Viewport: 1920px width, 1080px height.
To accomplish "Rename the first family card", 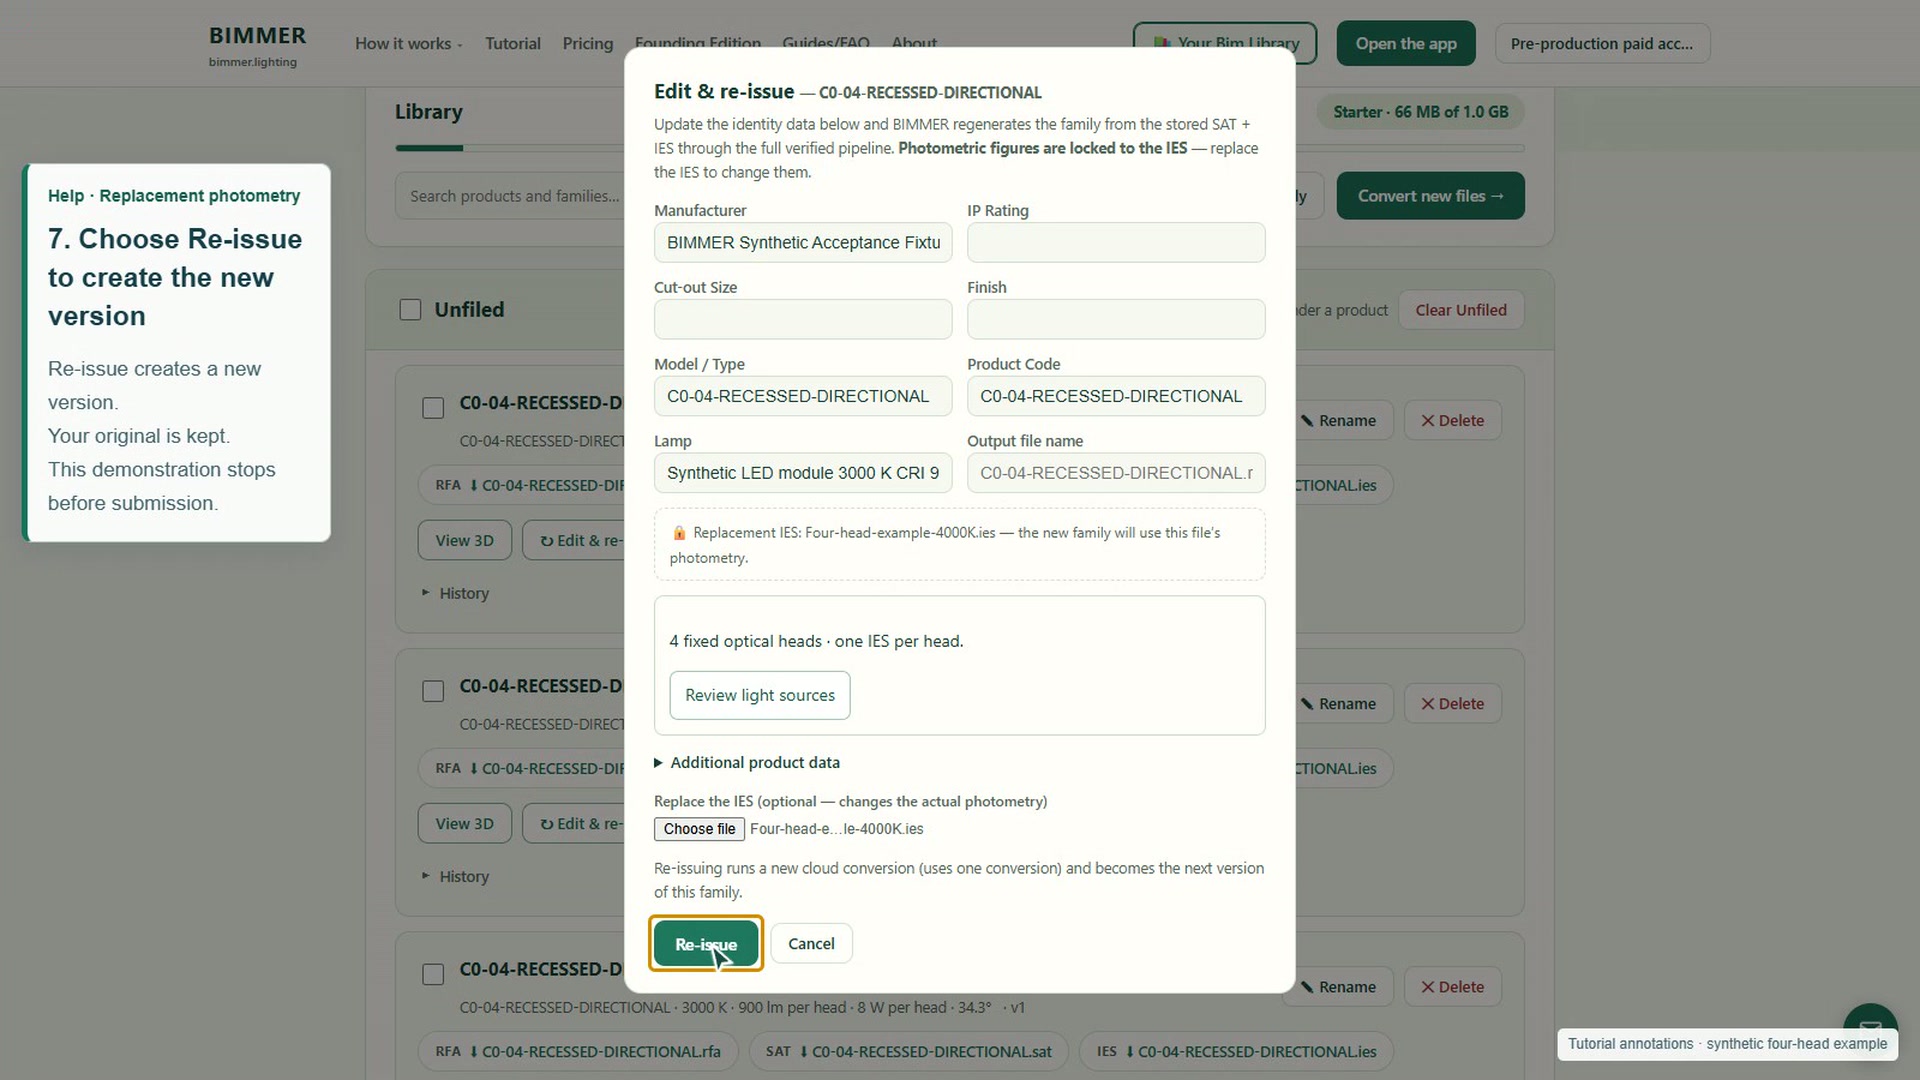I will 1339,421.
